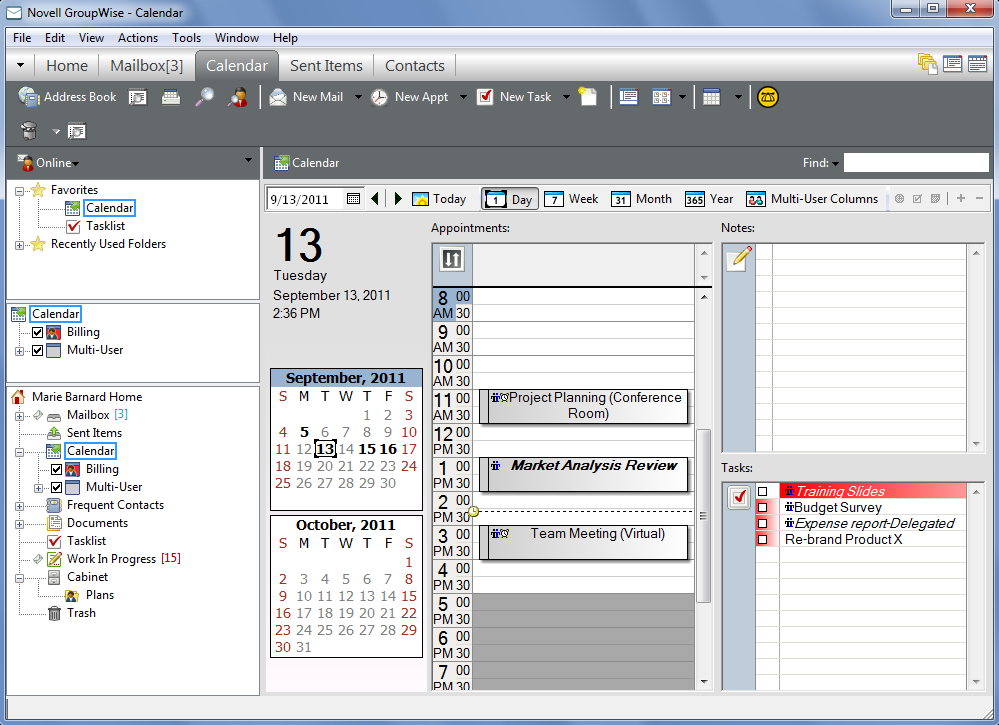This screenshot has height=725, width=999.
Task: Click the minus icon in calendar toolbar
Action: tap(979, 198)
